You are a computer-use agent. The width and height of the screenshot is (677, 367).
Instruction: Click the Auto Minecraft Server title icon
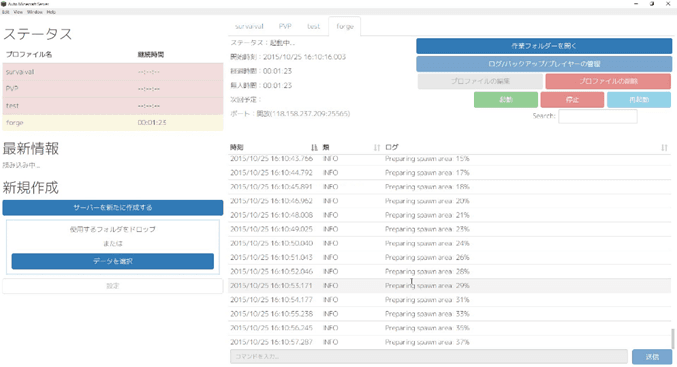[x=3, y=3]
